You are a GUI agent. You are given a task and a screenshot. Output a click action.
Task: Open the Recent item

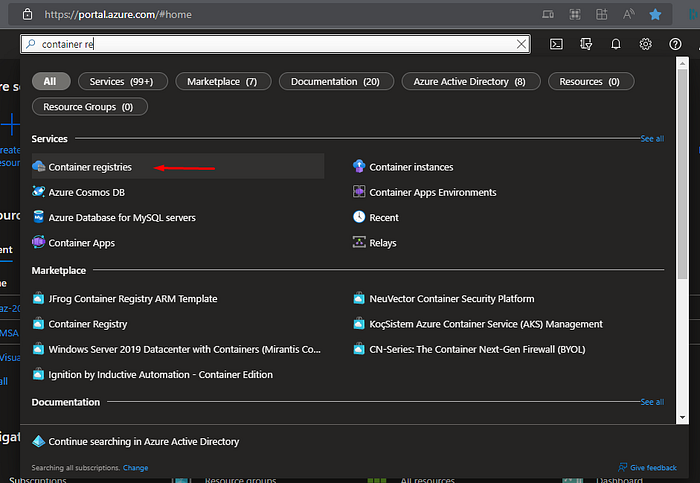point(384,218)
